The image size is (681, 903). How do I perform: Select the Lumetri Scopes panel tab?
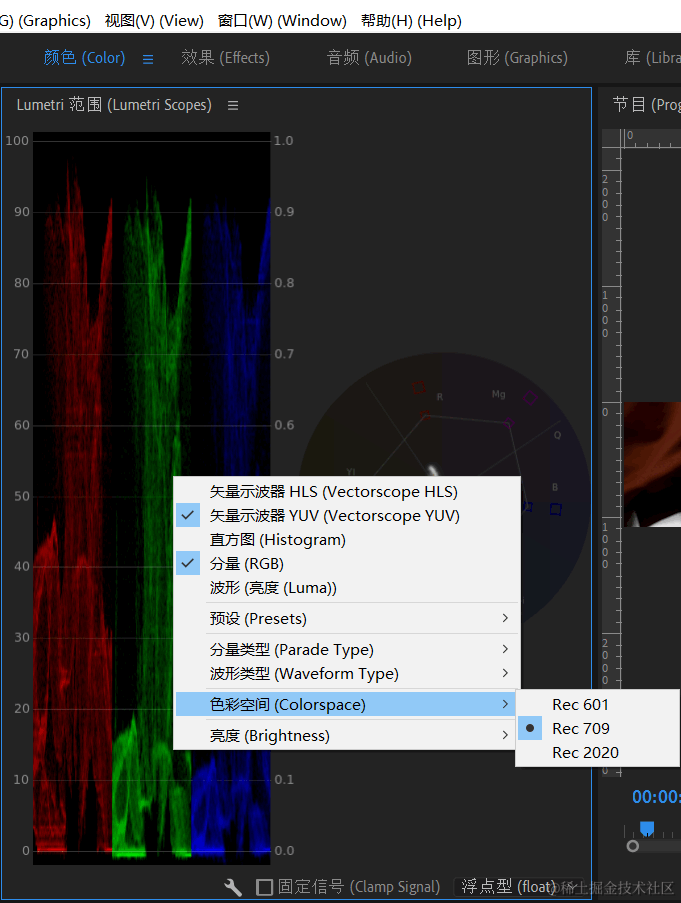tap(114, 105)
